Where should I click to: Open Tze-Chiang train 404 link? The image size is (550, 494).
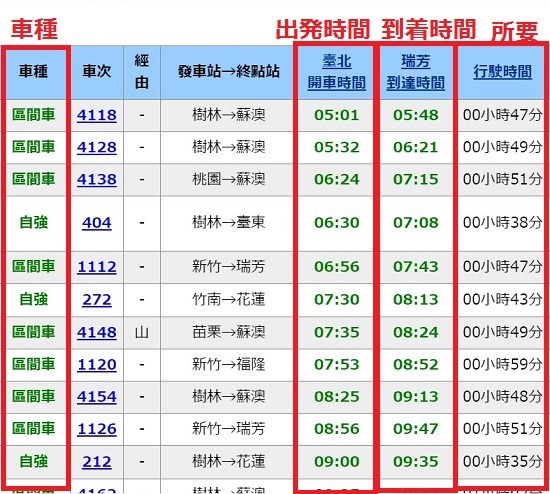click(x=97, y=223)
